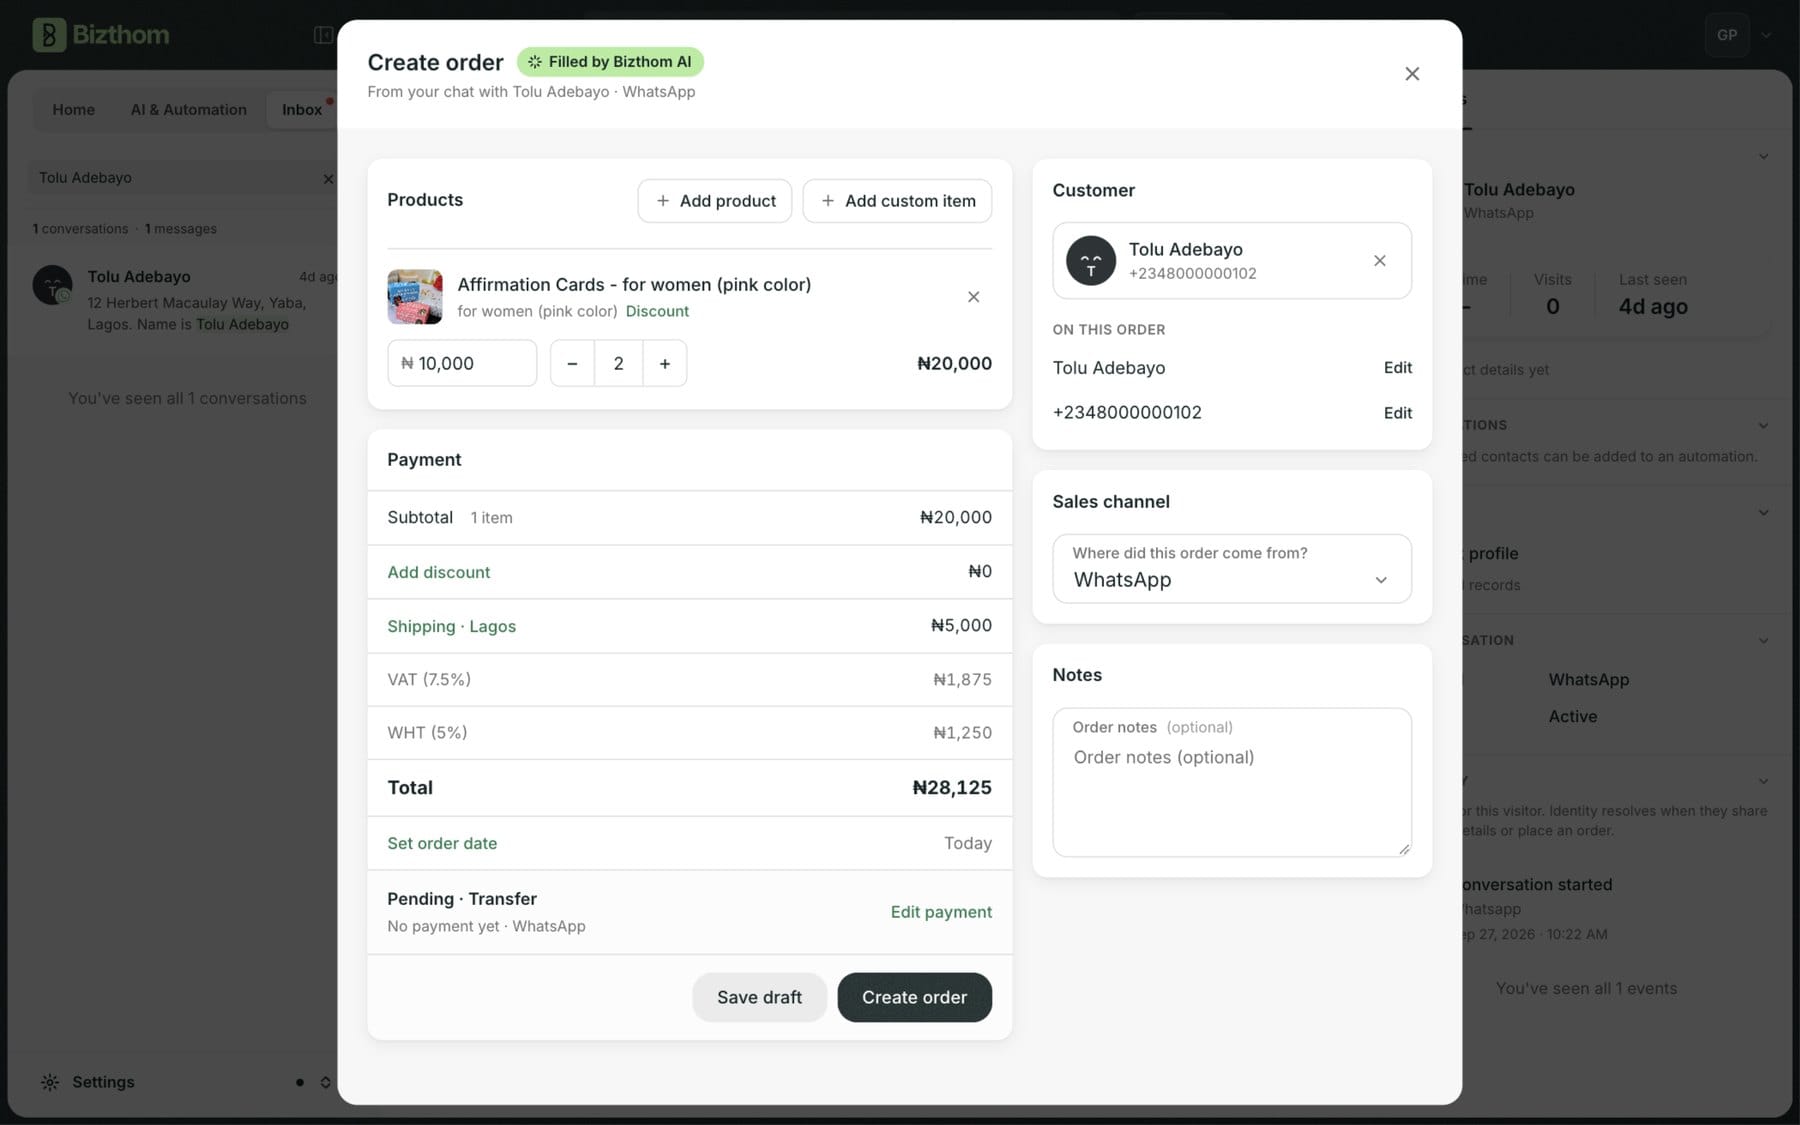Clear the Tolu Adebayo search filter
The image size is (1800, 1125).
(x=328, y=178)
